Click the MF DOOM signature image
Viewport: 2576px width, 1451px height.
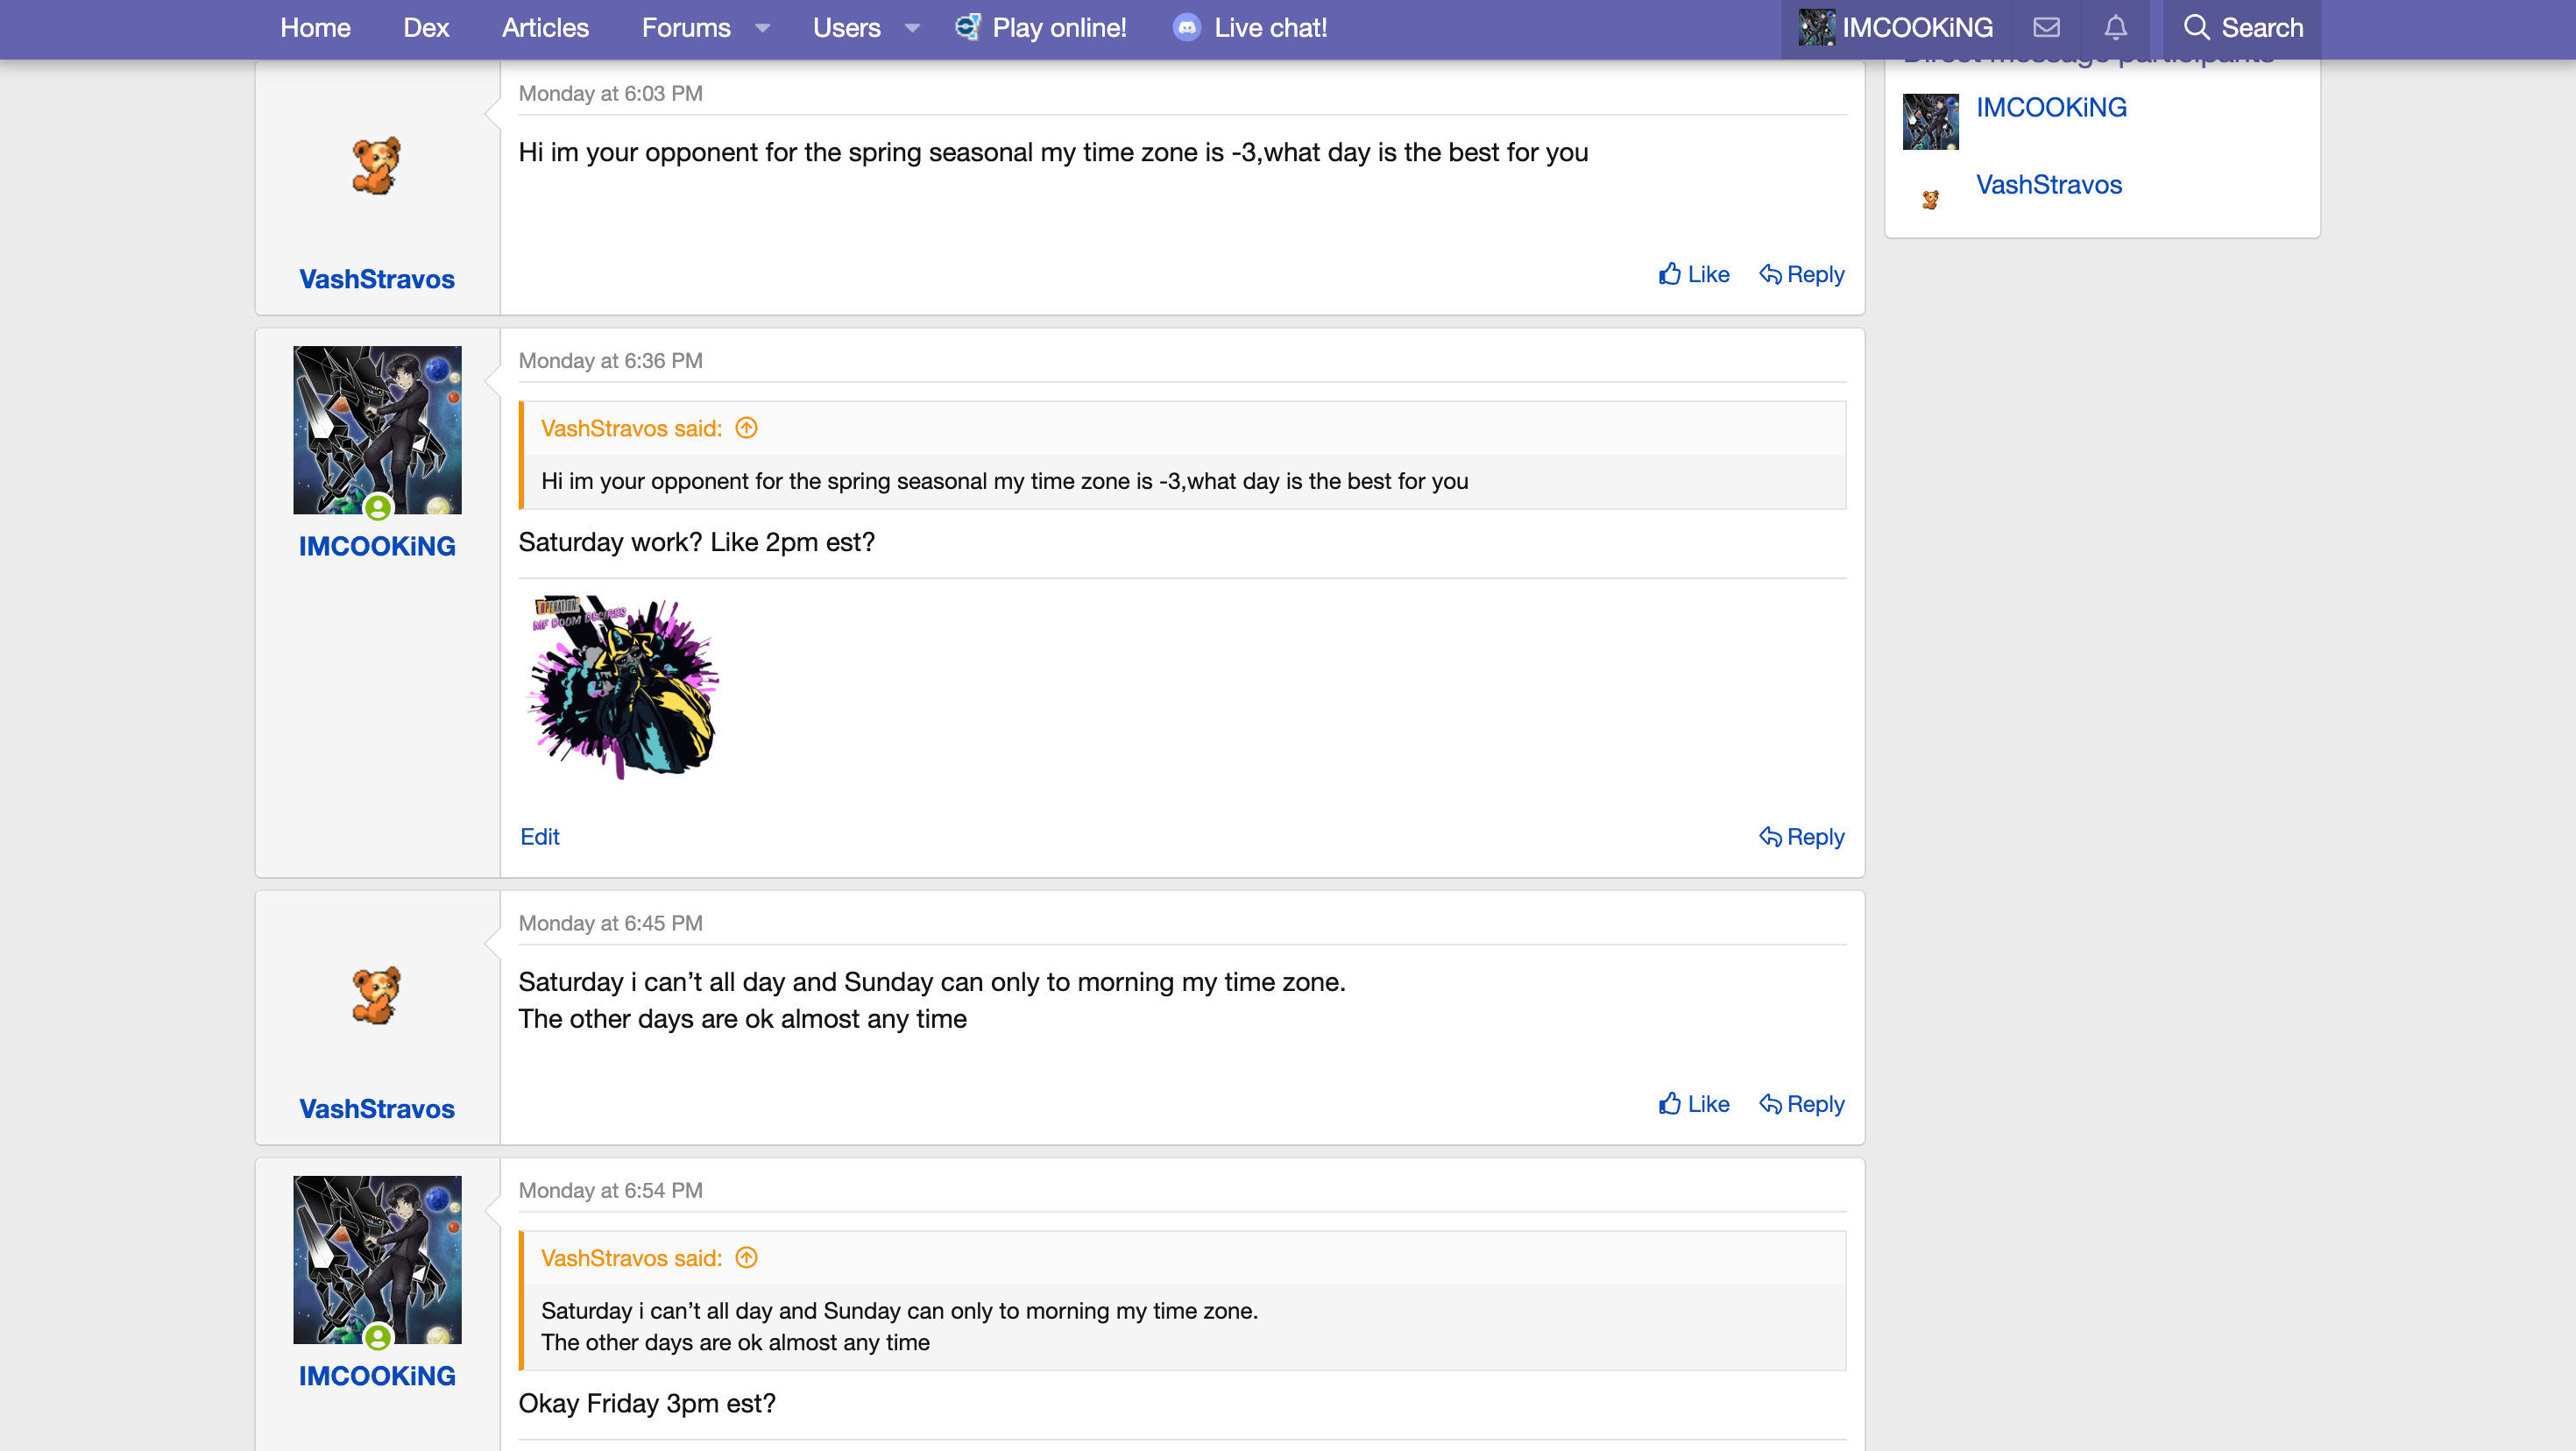pos(624,687)
